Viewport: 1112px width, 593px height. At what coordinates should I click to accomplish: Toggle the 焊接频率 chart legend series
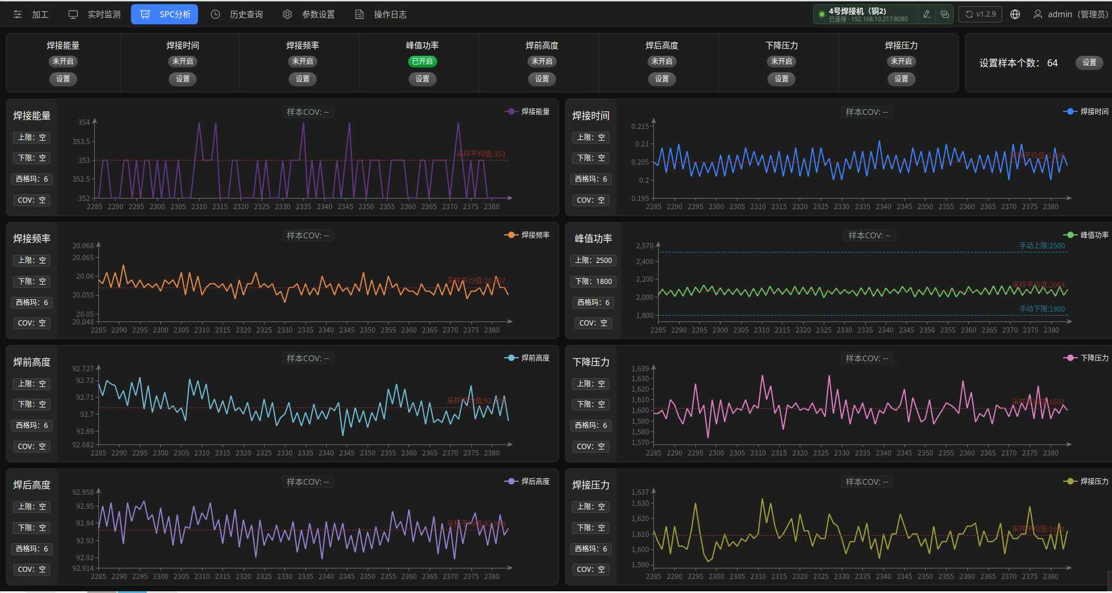527,235
